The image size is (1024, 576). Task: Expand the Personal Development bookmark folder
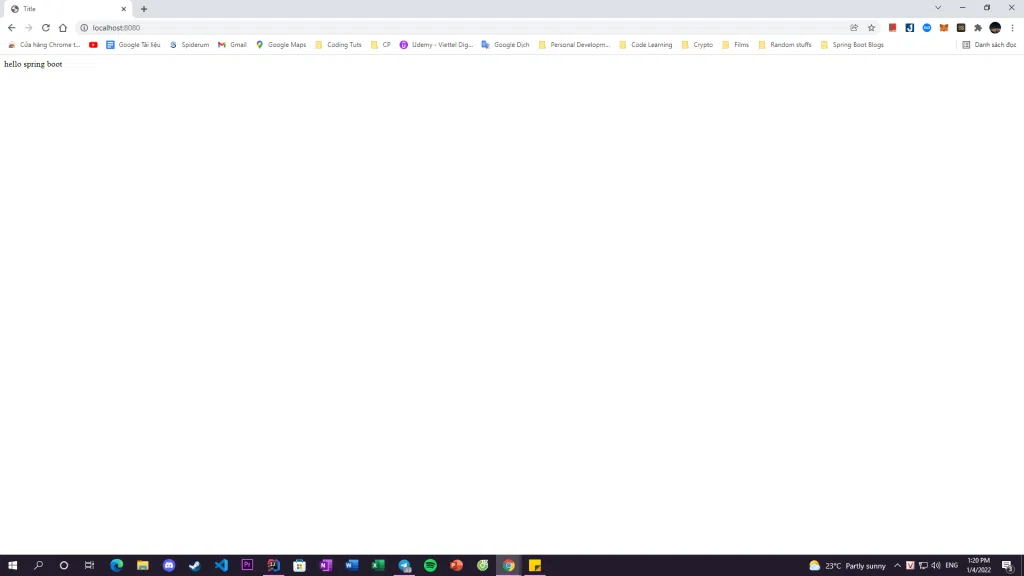[575, 44]
